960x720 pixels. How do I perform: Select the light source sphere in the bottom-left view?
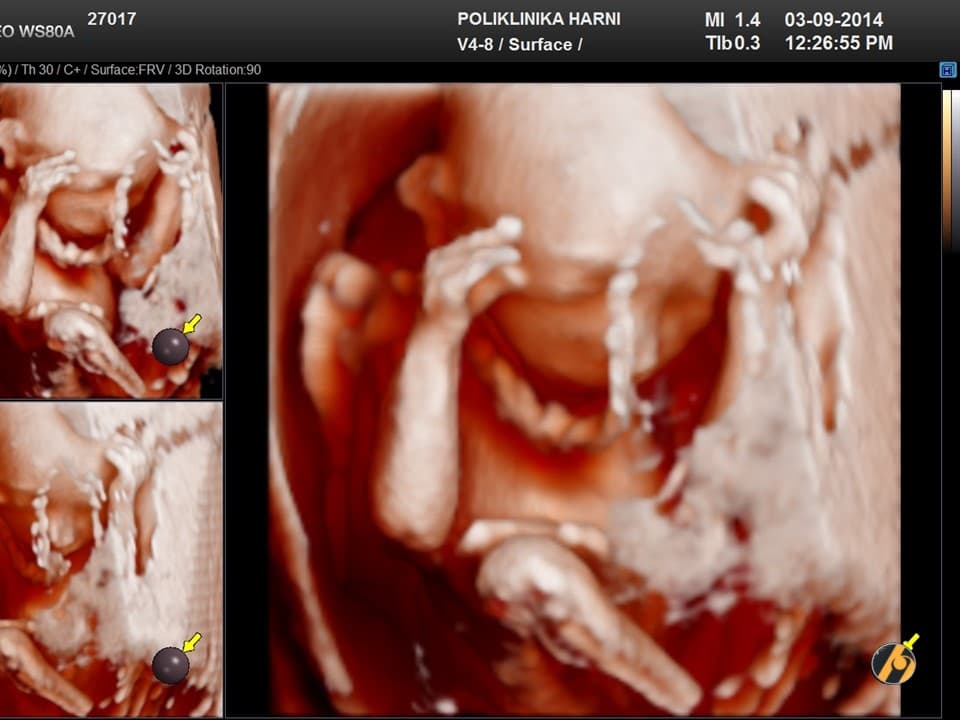click(x=170, y=665)
